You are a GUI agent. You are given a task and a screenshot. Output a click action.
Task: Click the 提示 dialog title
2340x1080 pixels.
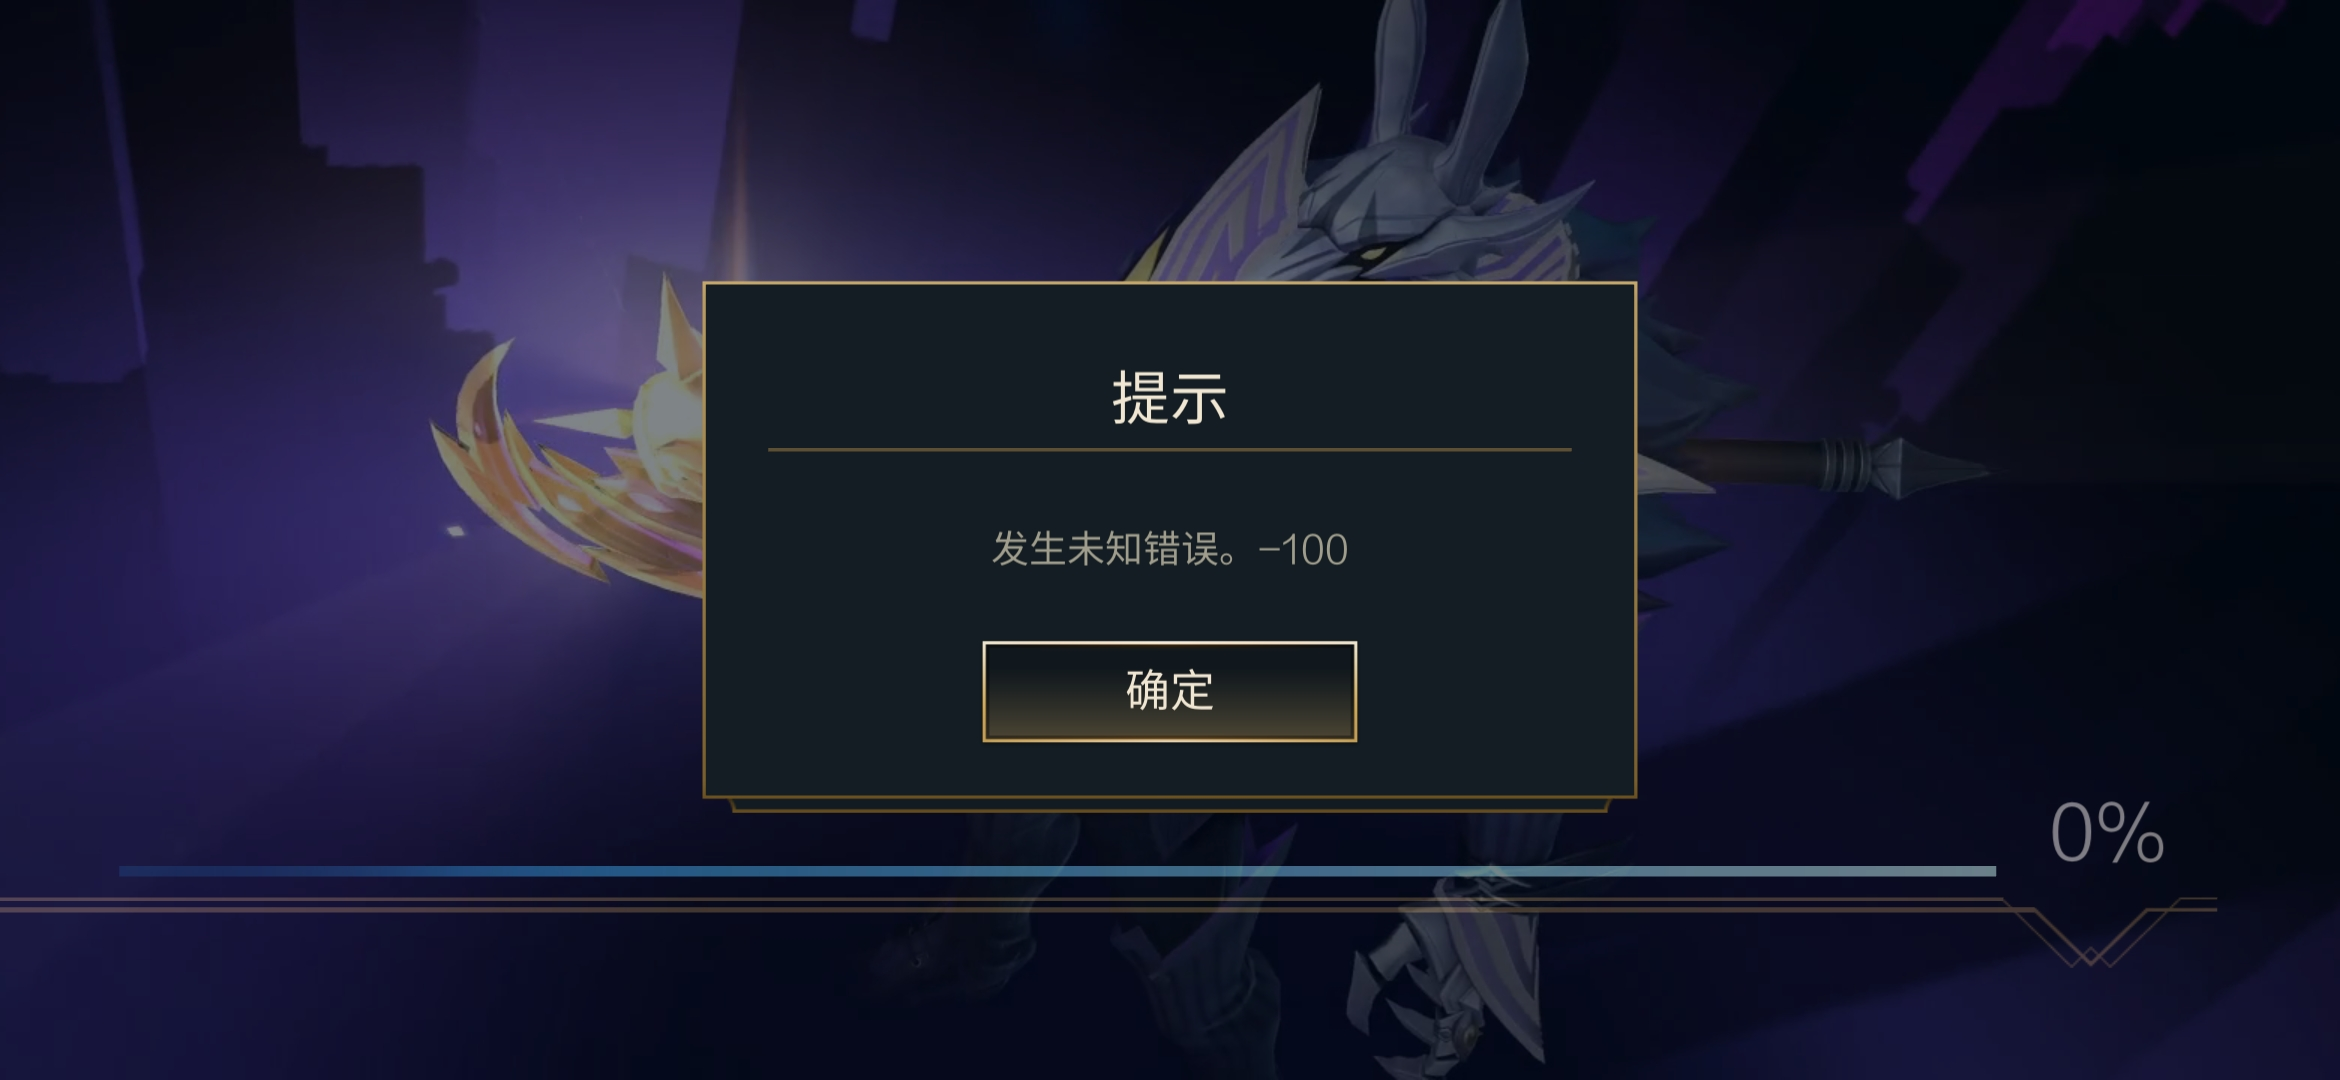coord(1169,398)
